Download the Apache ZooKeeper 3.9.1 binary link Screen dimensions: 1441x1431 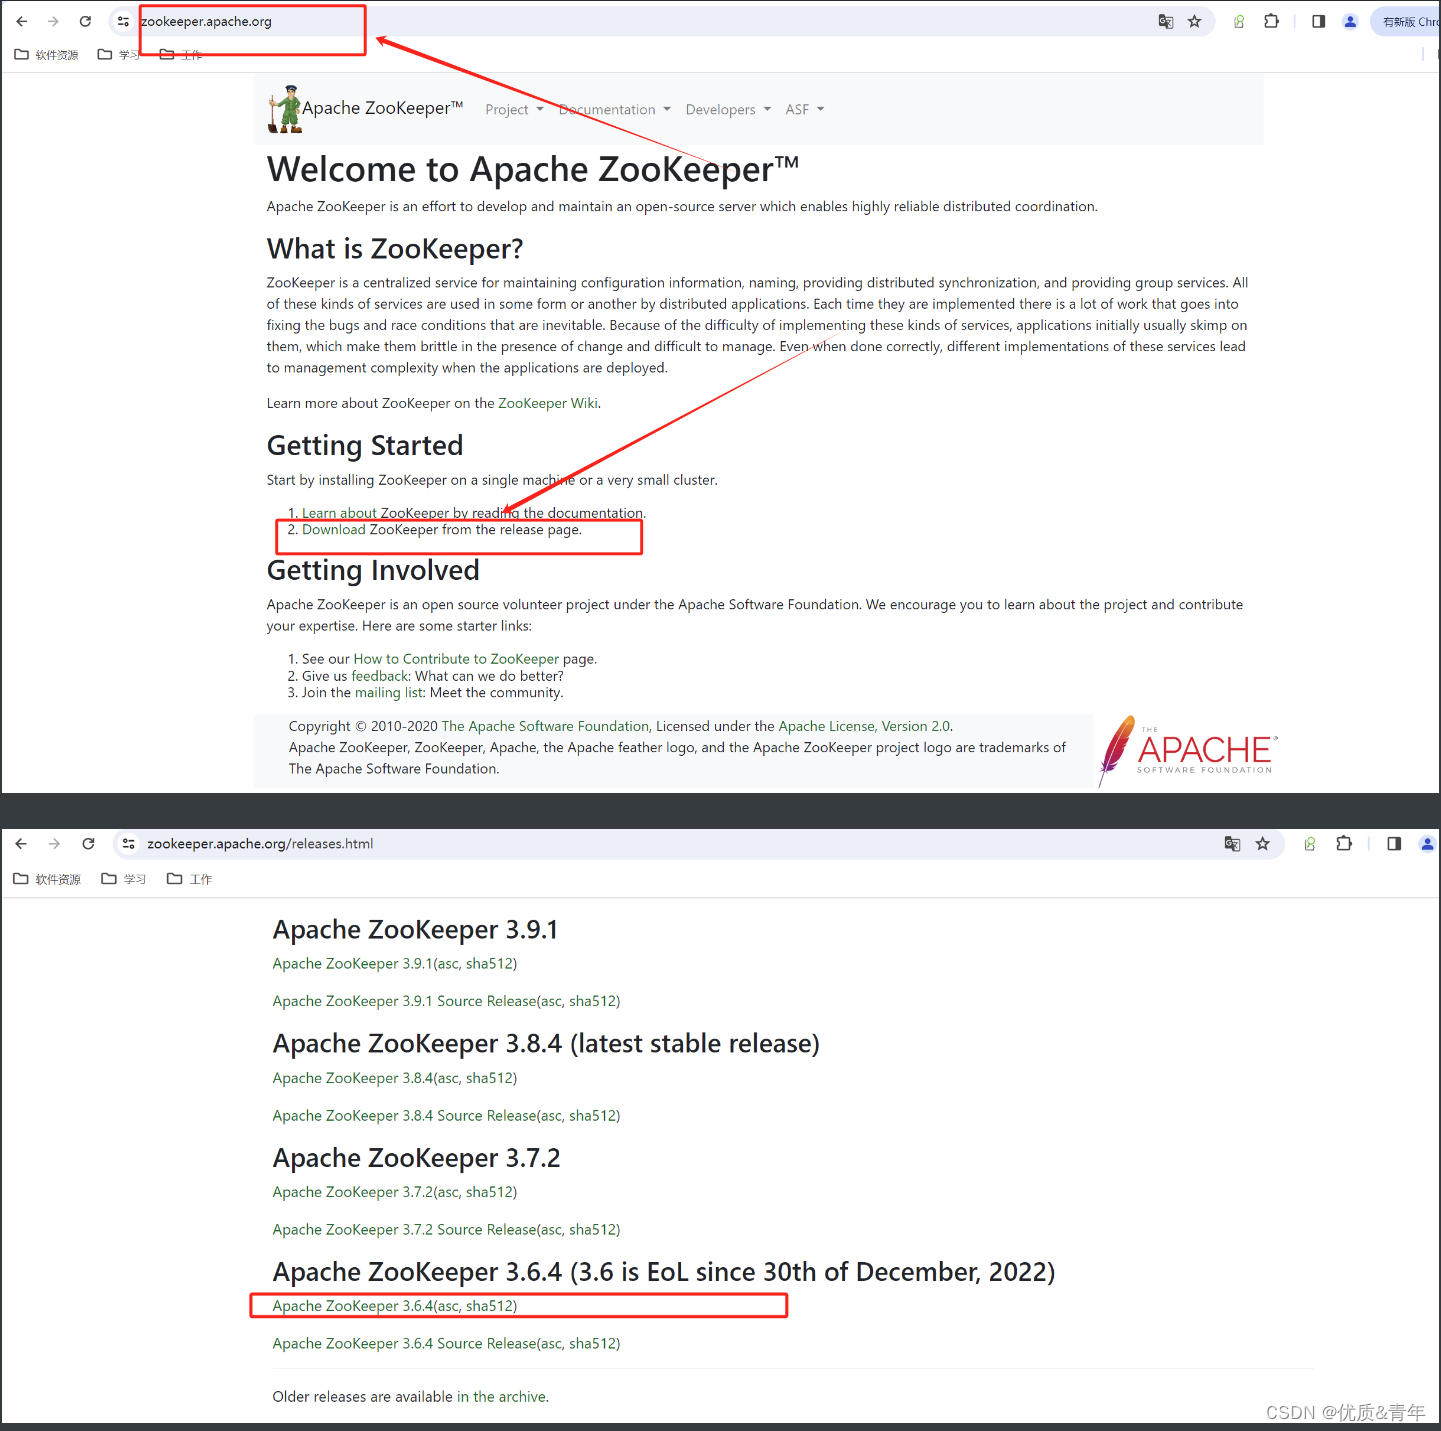pos(352,964)
